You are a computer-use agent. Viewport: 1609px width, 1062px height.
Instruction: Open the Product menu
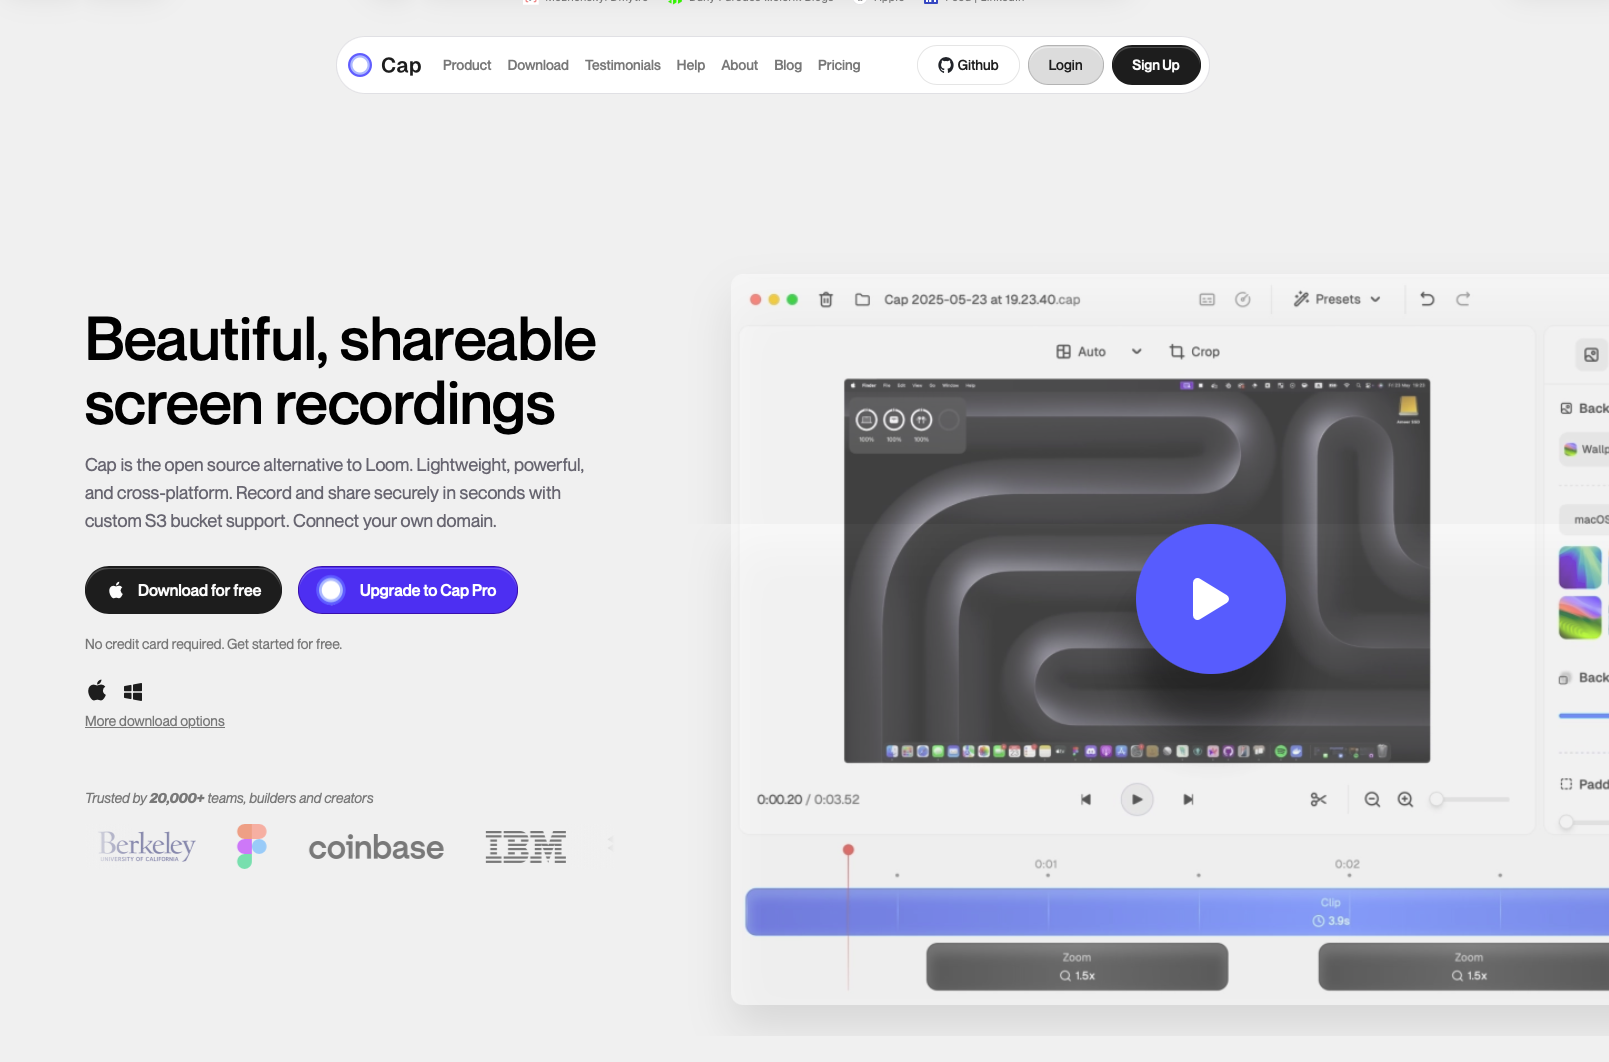tap(467, 65)
